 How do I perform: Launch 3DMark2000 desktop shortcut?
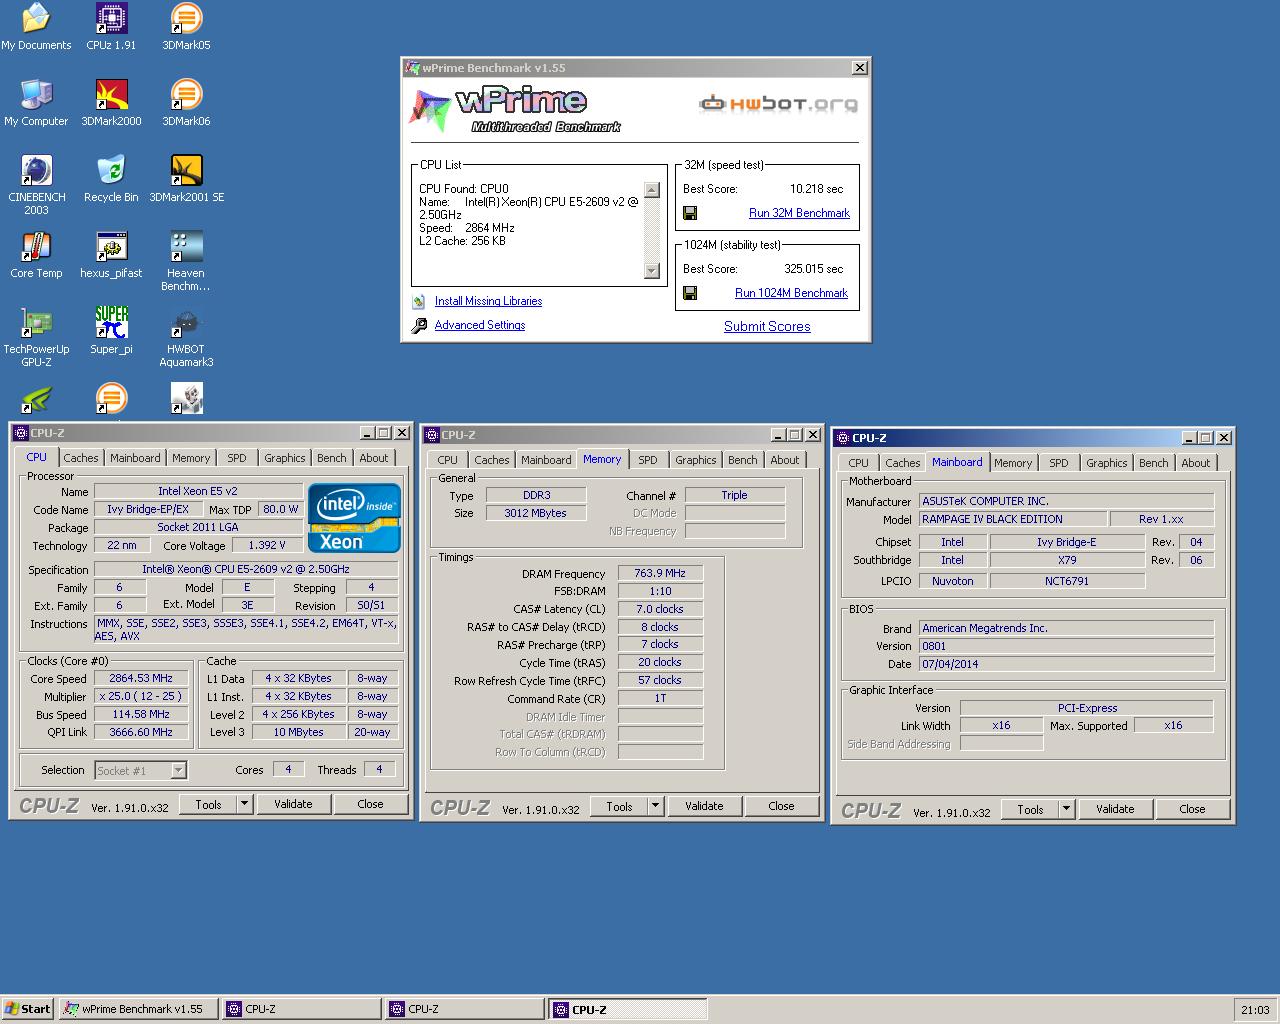(x=111, y=103)
